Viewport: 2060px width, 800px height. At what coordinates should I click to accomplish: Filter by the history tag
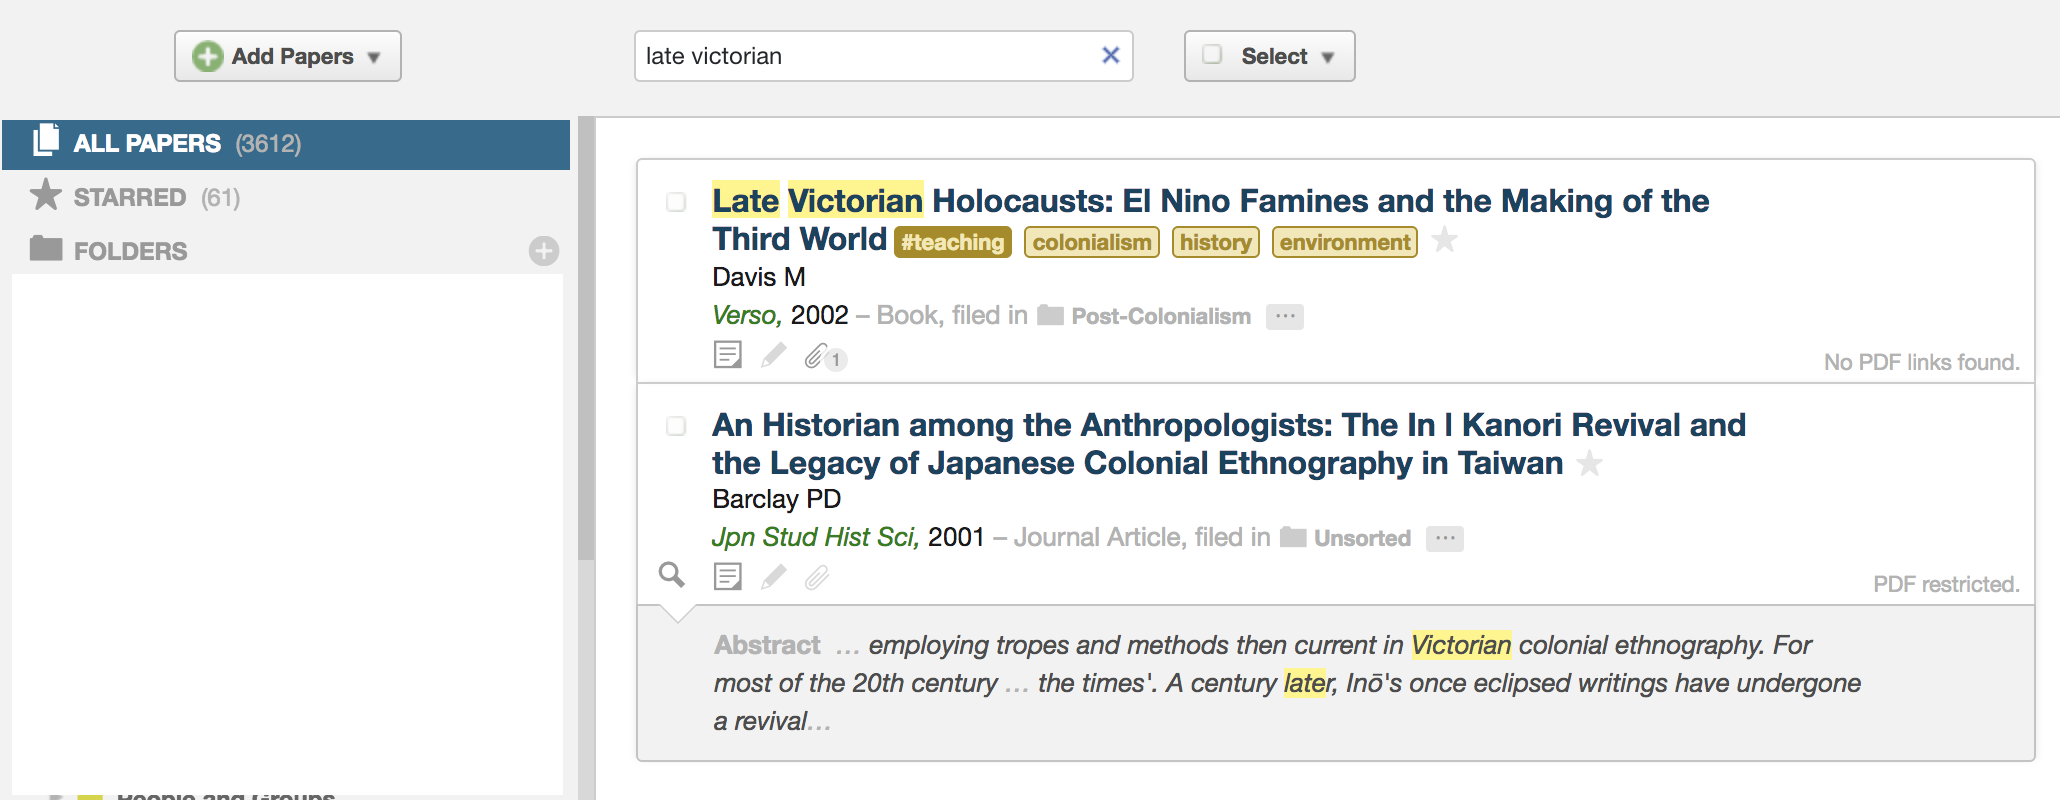tap(1215, 242)
